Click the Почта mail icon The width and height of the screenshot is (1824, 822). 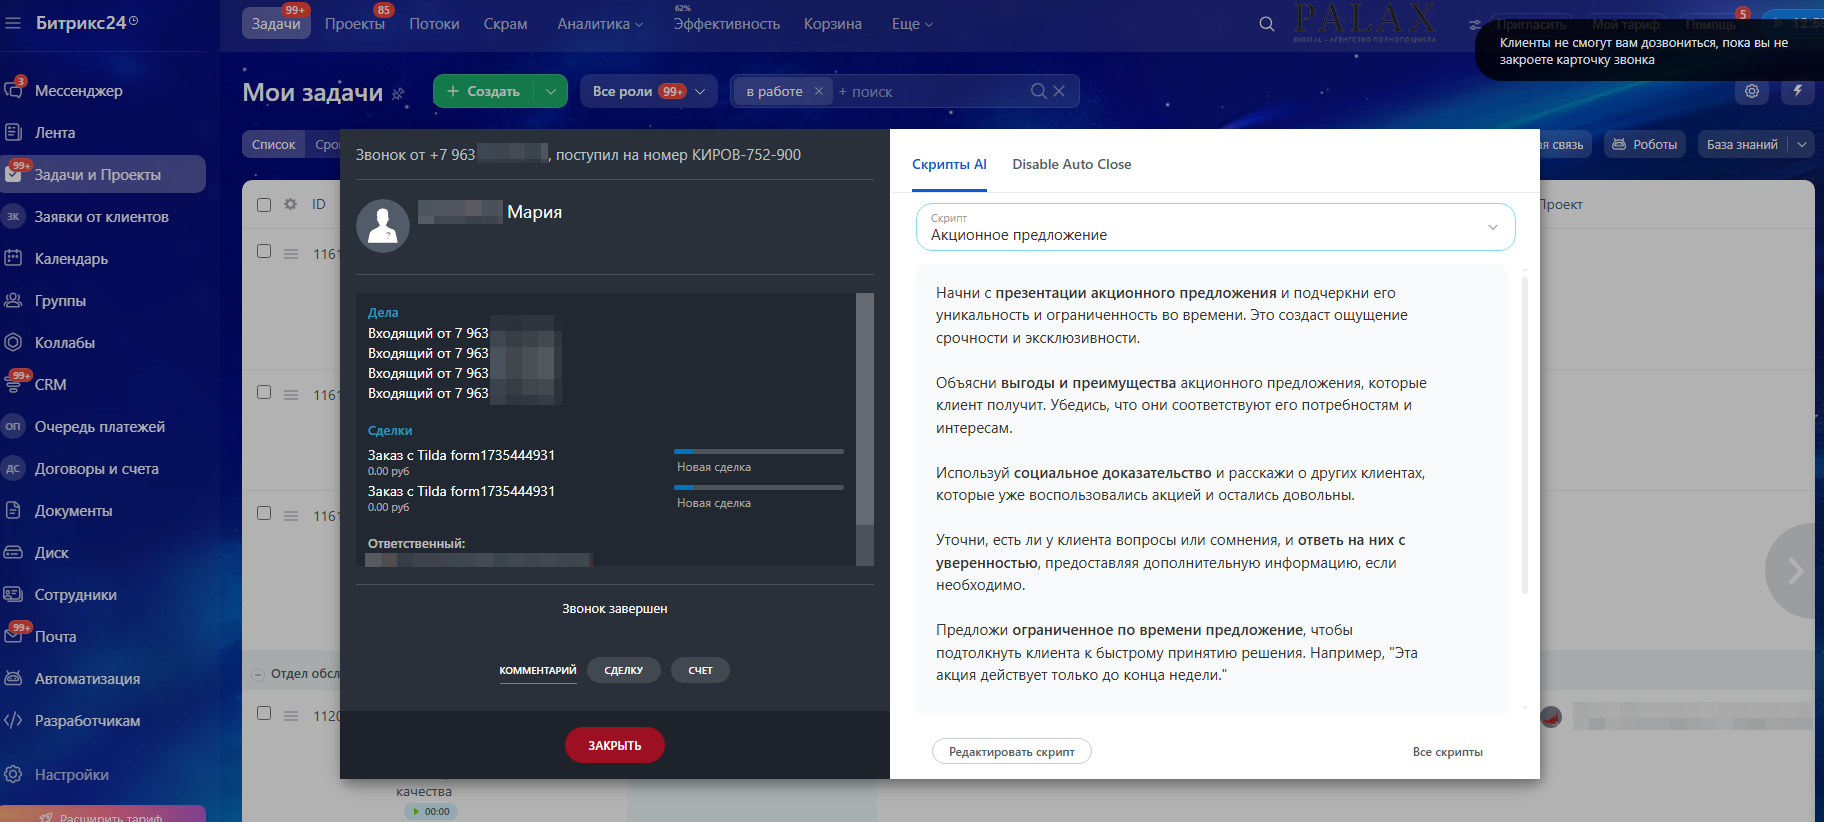click(x=14, y=636)
